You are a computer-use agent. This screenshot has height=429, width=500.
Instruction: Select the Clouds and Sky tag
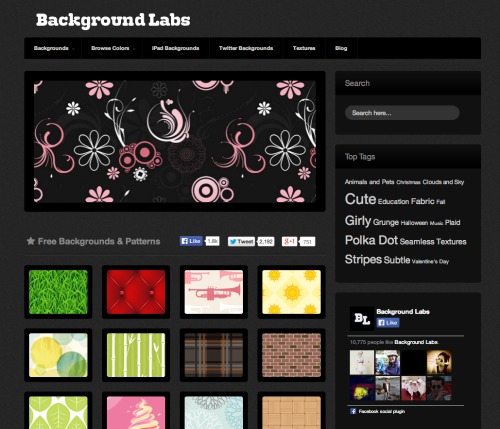point(443,182)
